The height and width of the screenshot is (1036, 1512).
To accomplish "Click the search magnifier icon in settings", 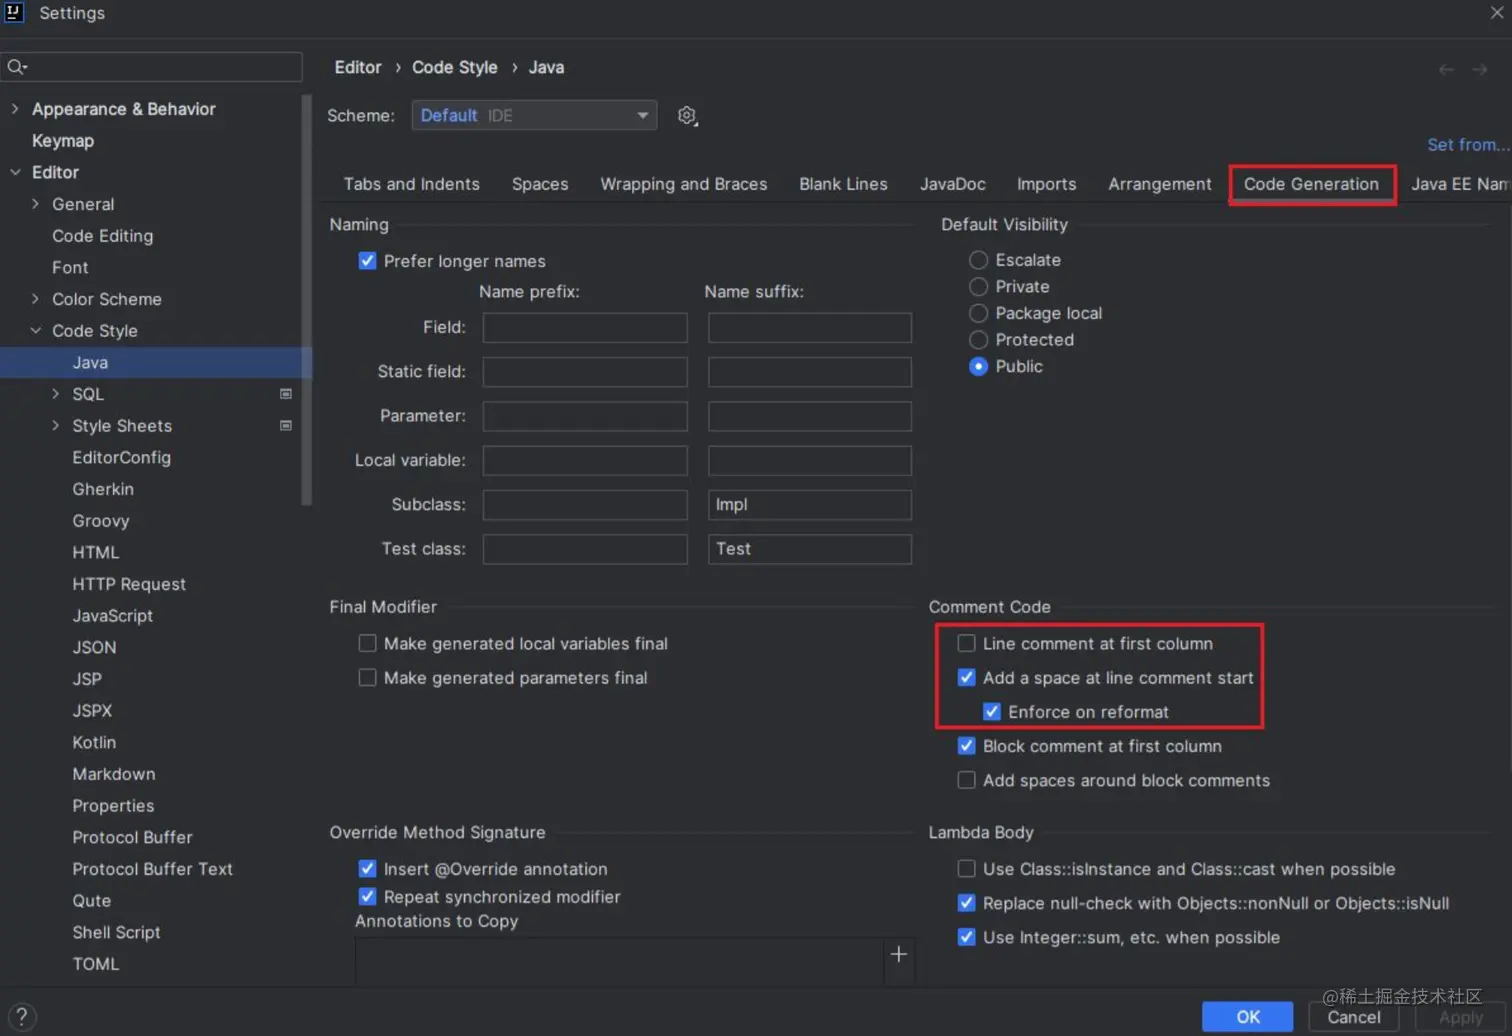I will click(16, 67).
